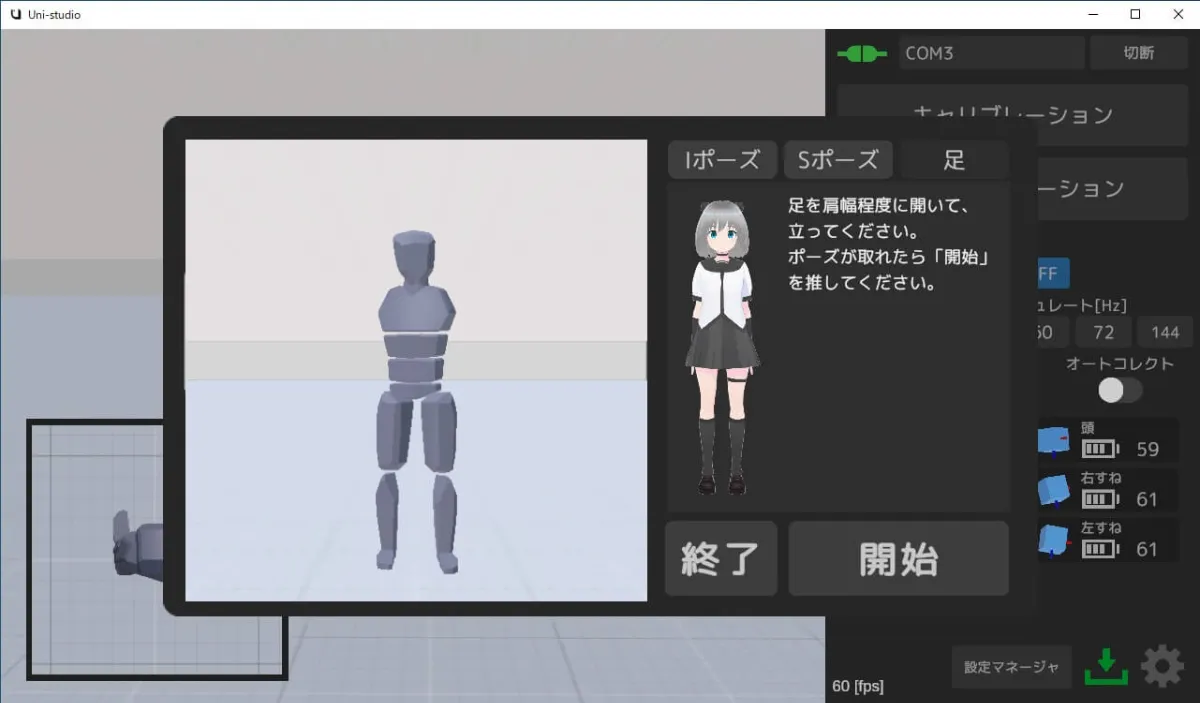Open settings via the gear icon
1200x703 pixels.
(x=1161, y=666)
